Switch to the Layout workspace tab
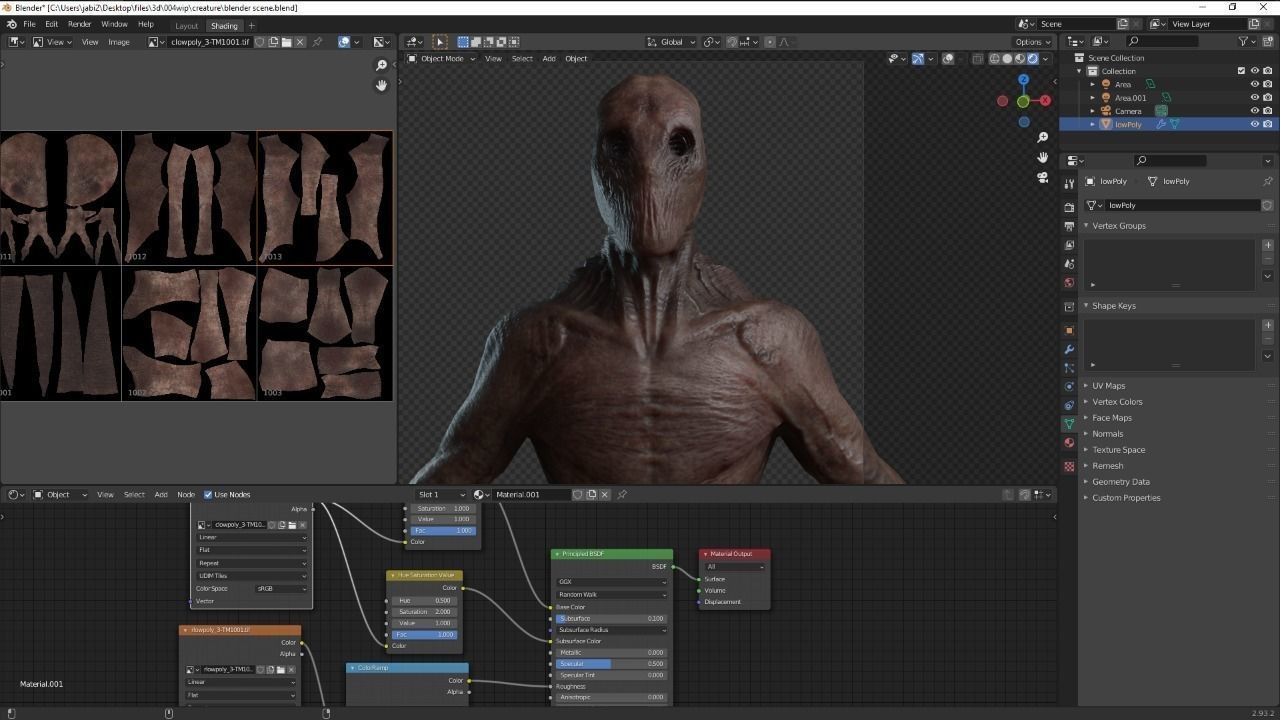 [186, 25]
